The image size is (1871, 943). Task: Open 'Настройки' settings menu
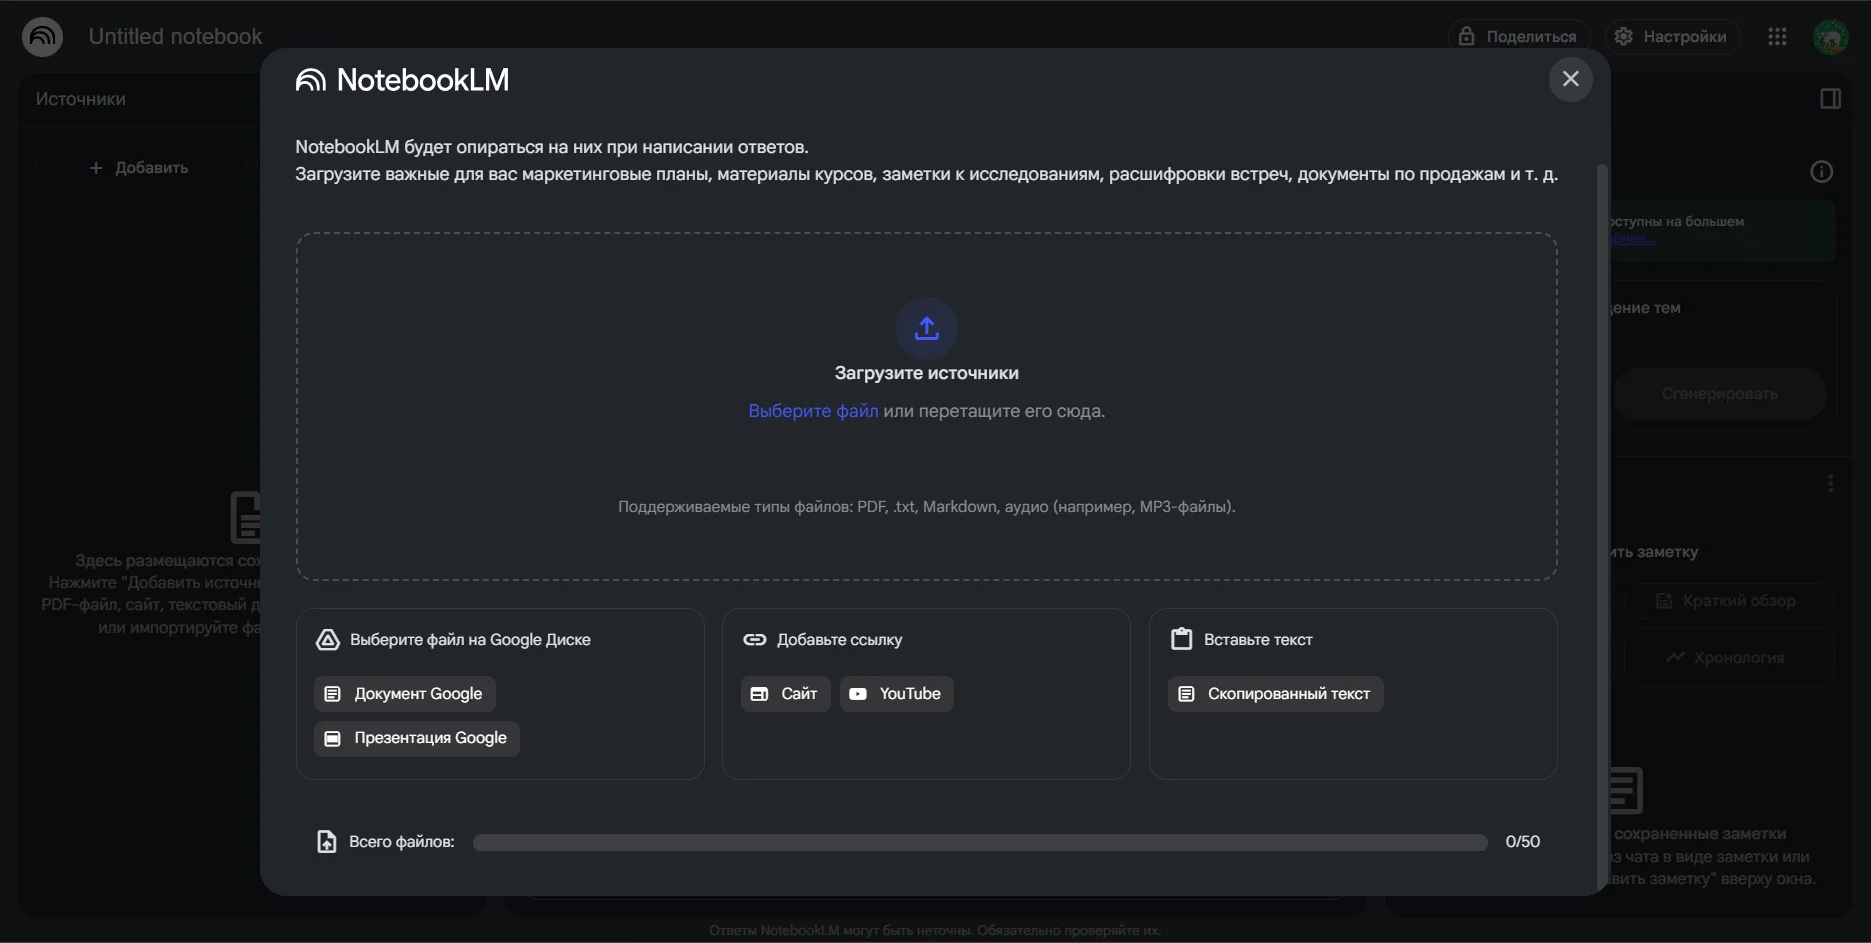coord(1672,37)
